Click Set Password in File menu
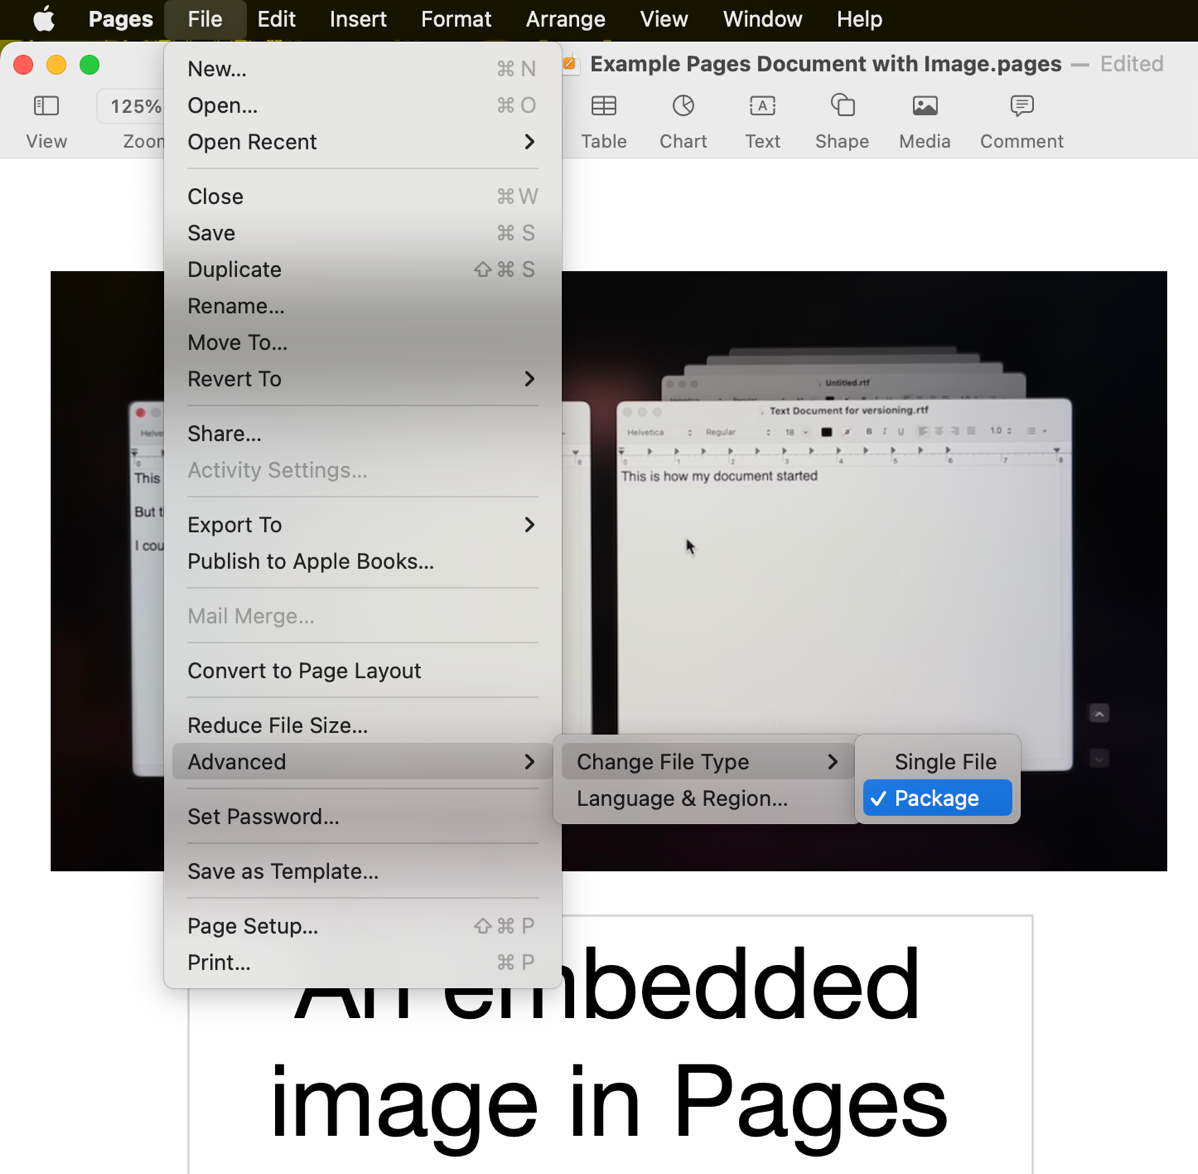Viewport: 1198px width, 1174px height. (x=263, y=816)
